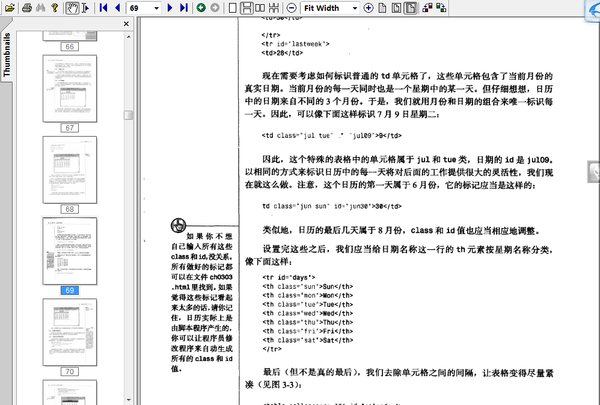The width and height of the screenshot is (600, 405).
Task: Set zoom to fit page icon
Action: tap(396, 8)
